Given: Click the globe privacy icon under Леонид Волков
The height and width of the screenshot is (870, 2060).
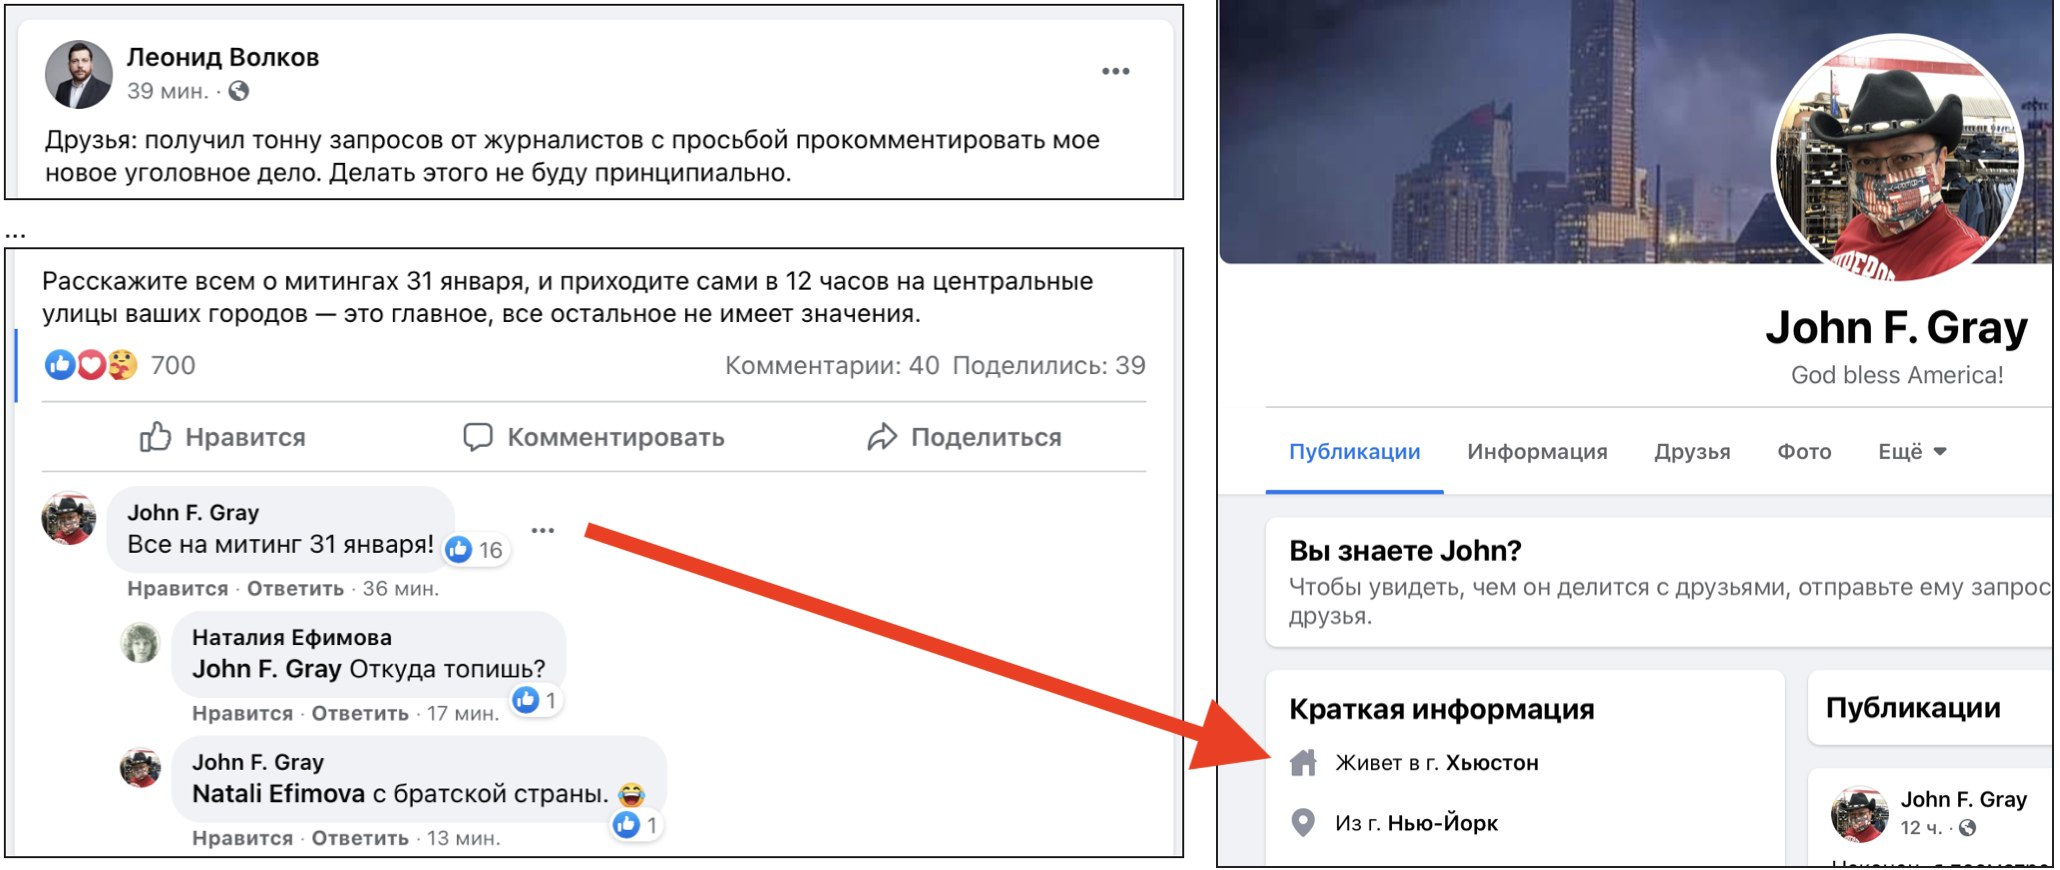Looking at the screenshot, I should click(238, 91).
